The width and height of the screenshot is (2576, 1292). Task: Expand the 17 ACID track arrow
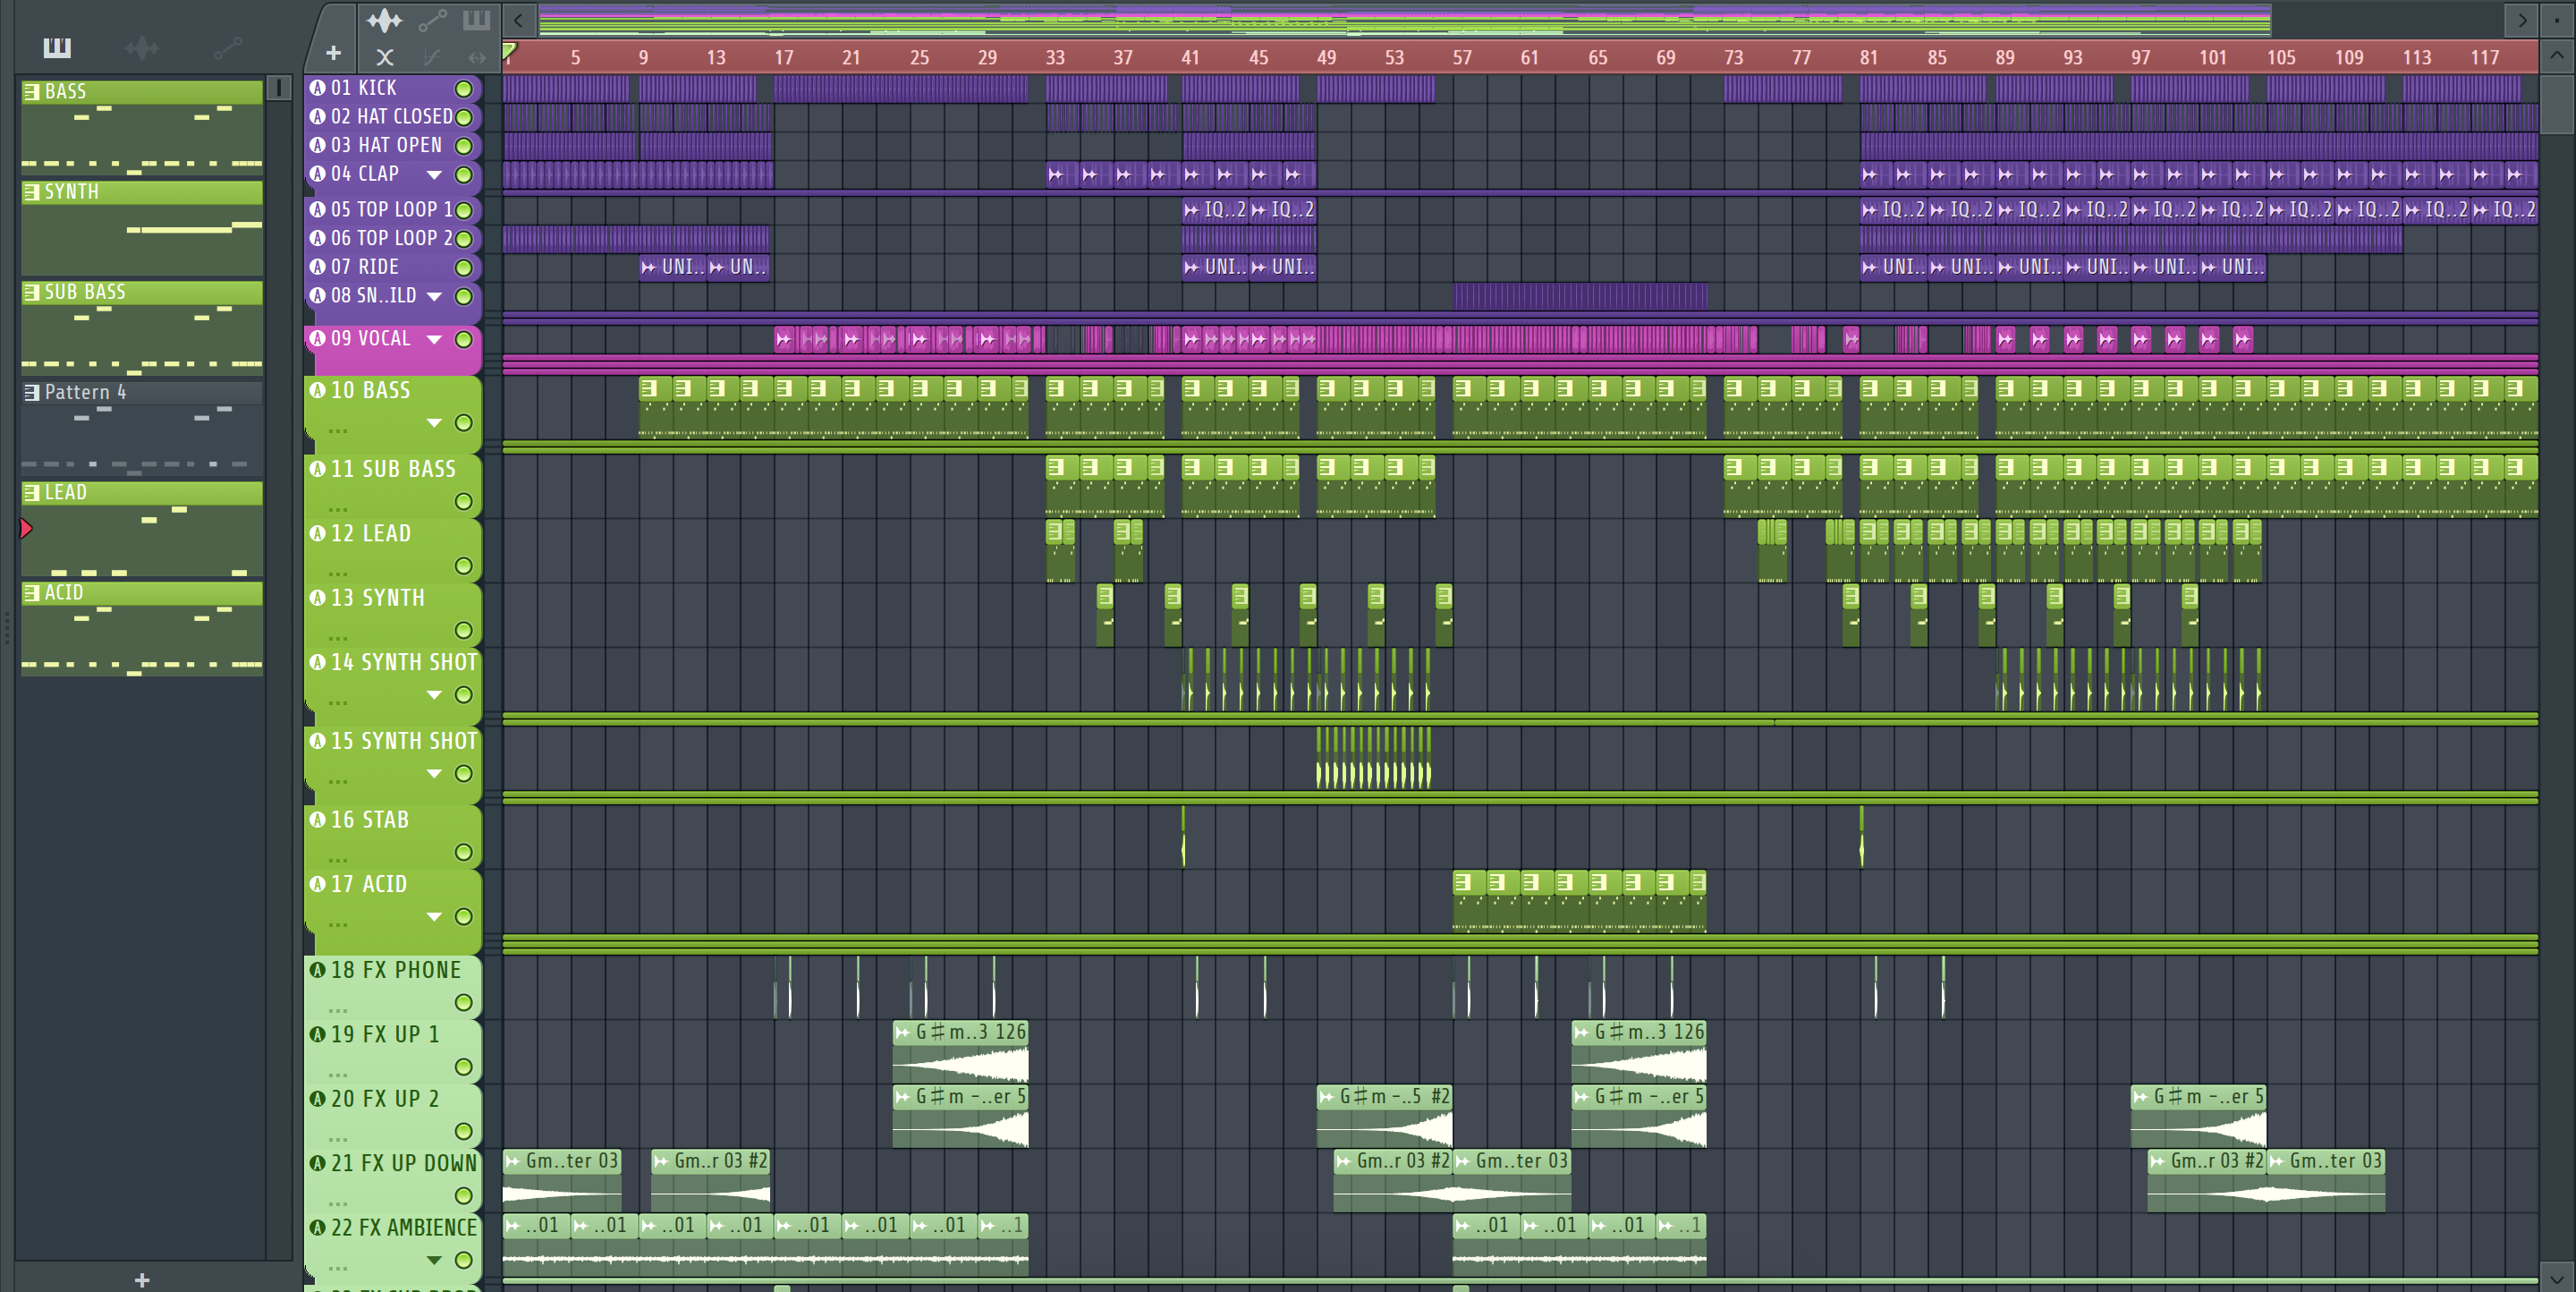pyautogui.click(x=434, y=917)
